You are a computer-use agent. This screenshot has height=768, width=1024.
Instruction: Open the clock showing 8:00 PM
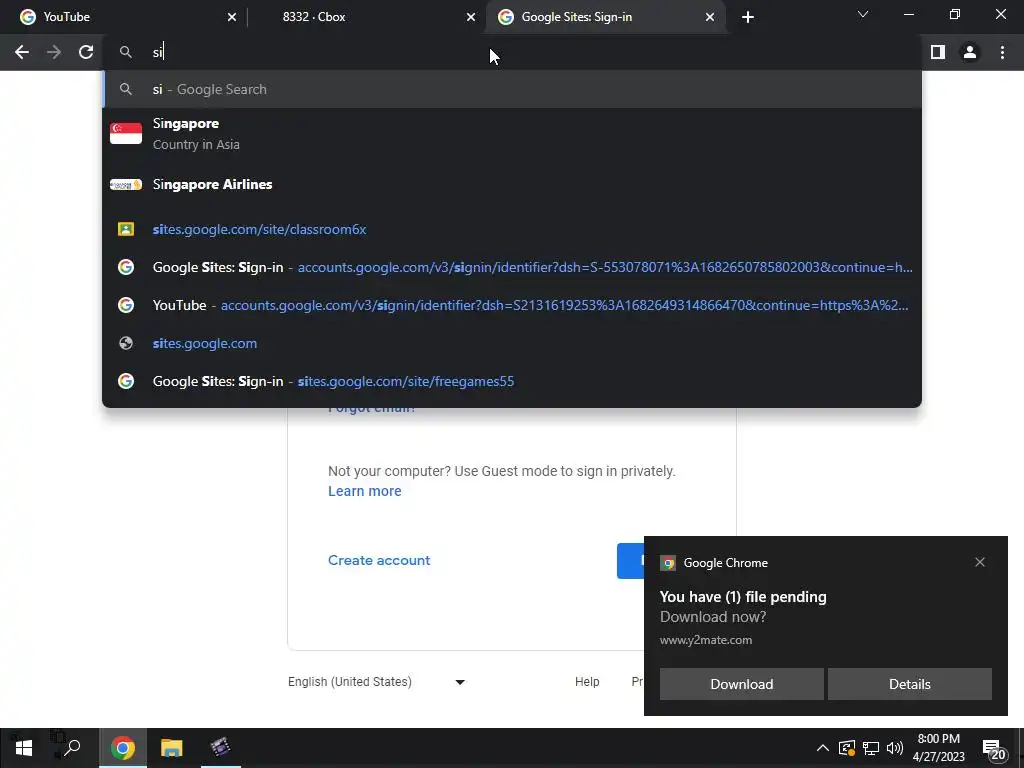tap(938, 748)
